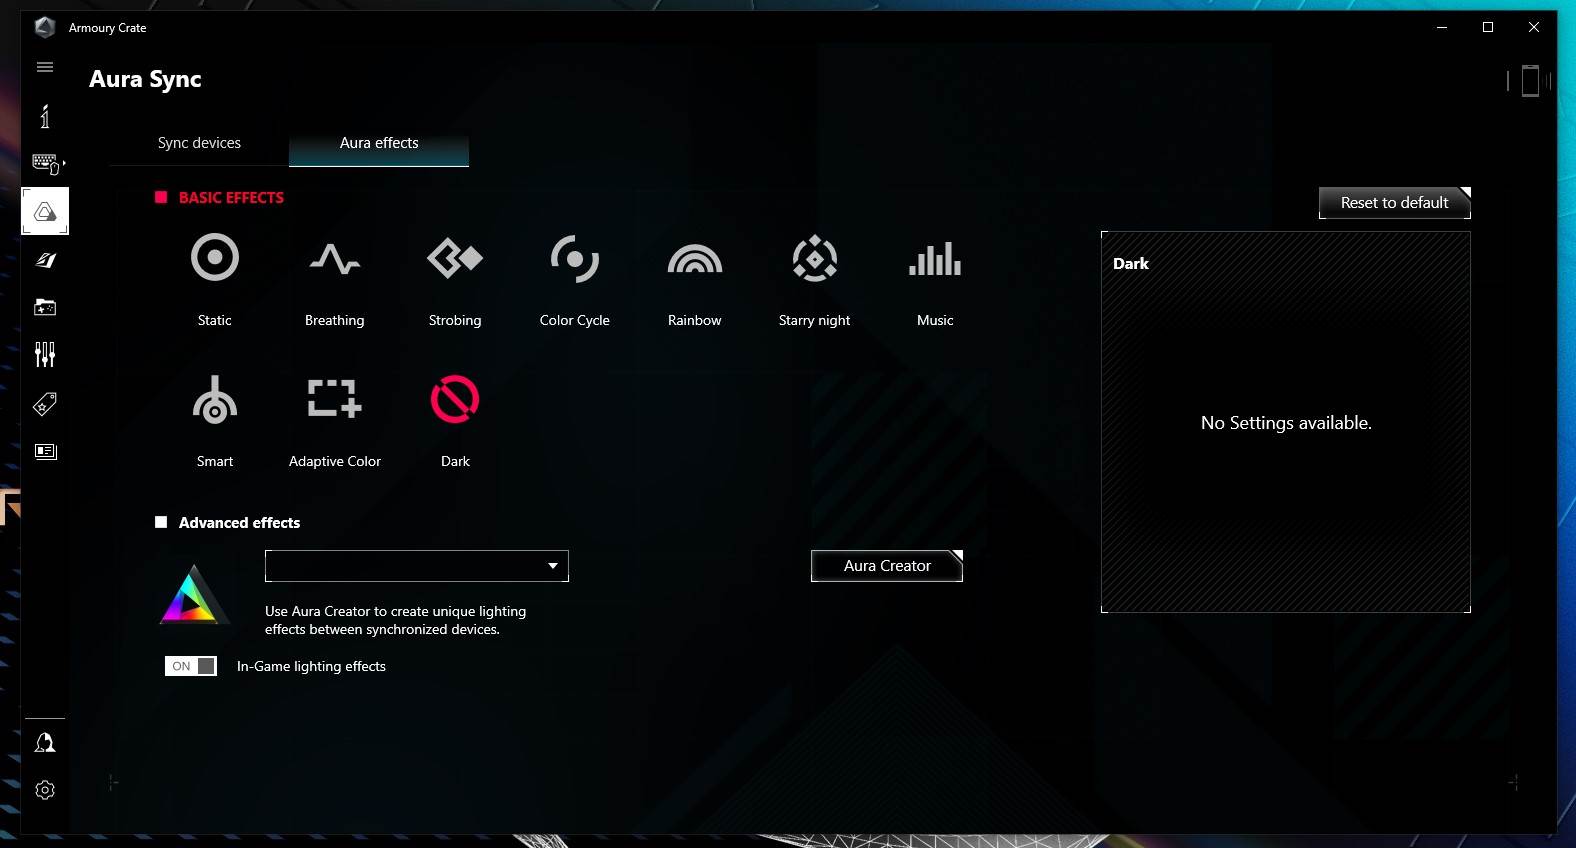Toggle In-Game lighting effects switch
The width and height of the screenshot is (1576, 848).
pos(190,666)
